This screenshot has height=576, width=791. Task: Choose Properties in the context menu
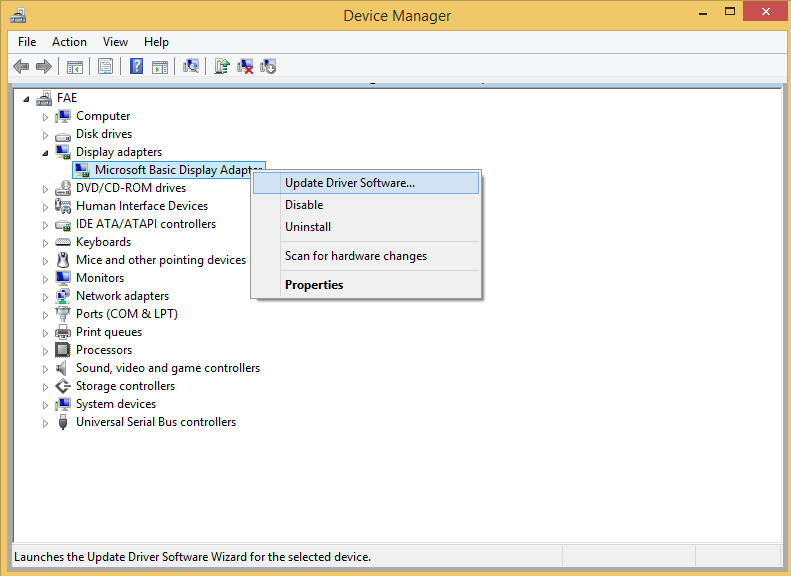pyautogui.click(x=366, y=285)
